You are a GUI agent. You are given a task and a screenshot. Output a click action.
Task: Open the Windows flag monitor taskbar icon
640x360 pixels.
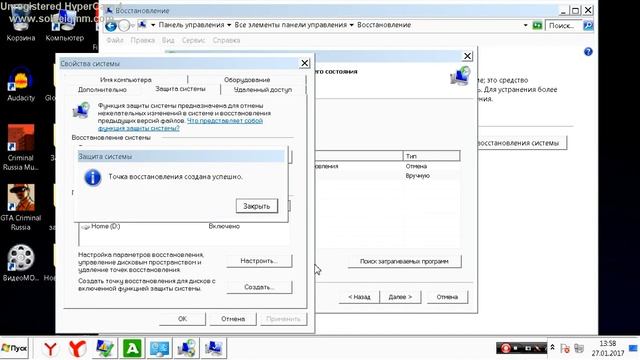(105, 349)
